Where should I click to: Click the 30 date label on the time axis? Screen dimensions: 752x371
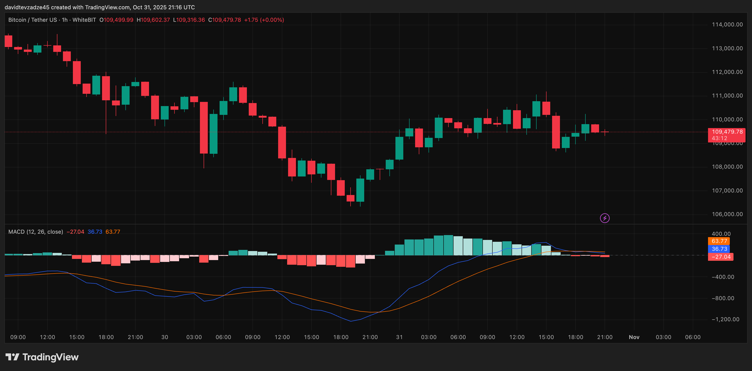coord(165,337)
